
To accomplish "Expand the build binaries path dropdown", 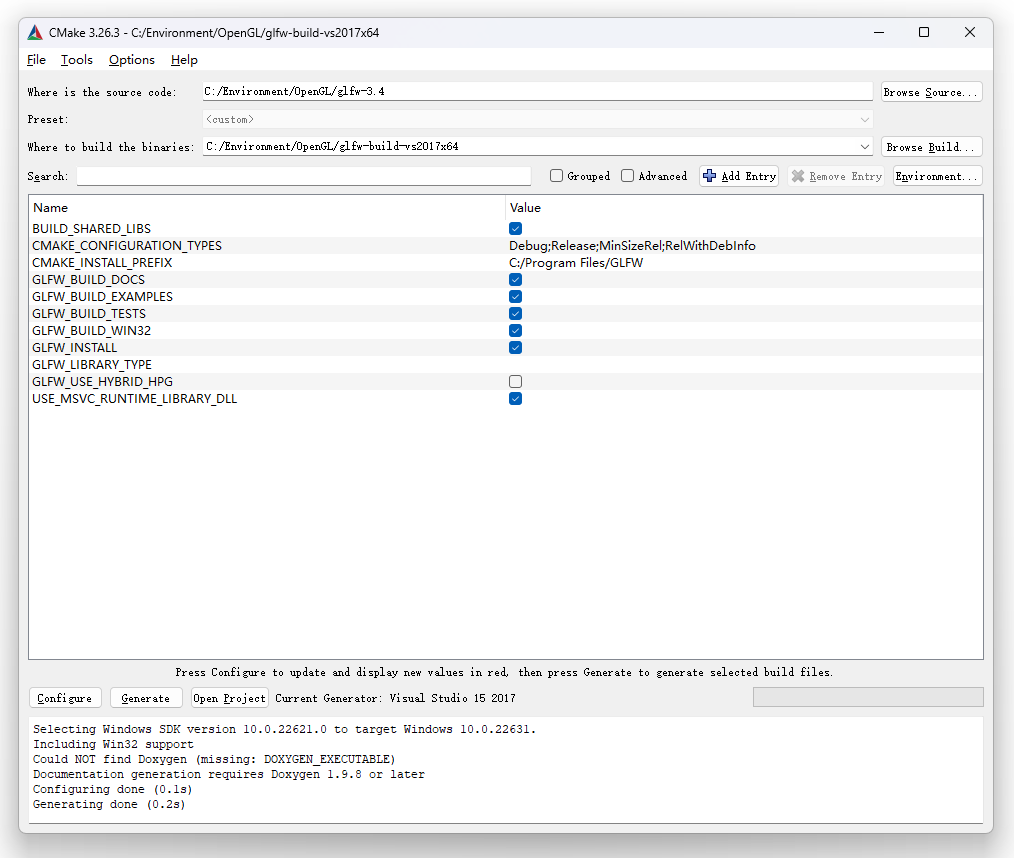I will [865, 147].
